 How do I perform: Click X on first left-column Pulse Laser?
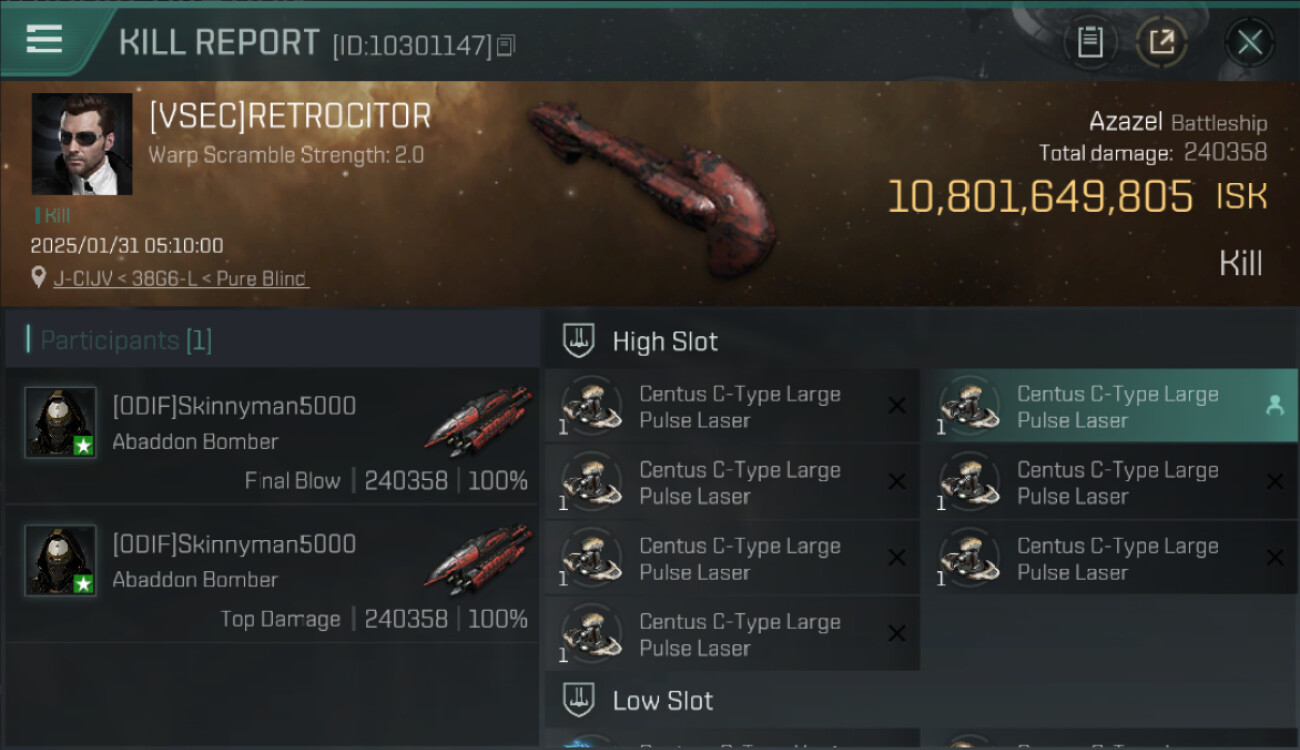[897, 405]
